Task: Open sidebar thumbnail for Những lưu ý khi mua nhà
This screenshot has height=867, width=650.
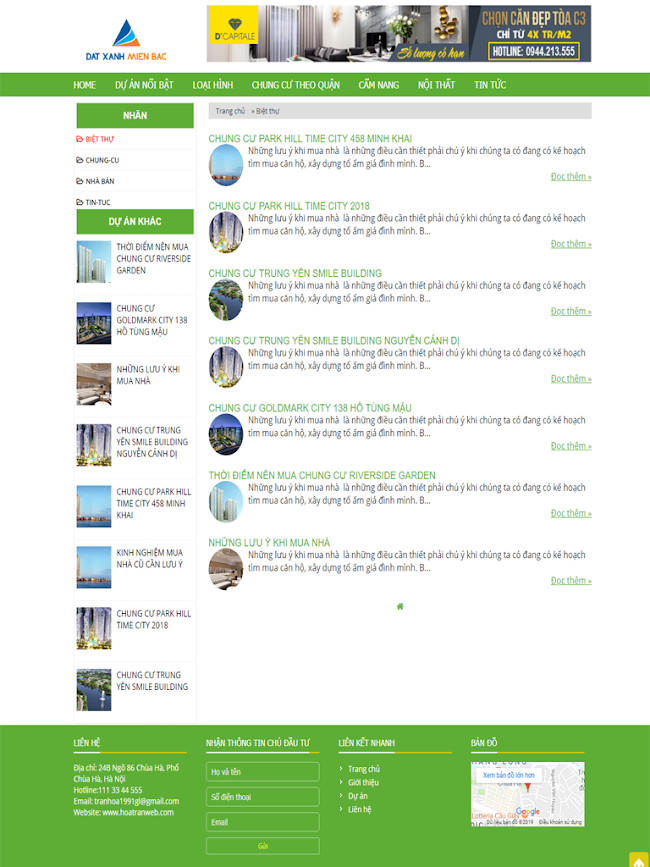Action: tap(94, 384)
